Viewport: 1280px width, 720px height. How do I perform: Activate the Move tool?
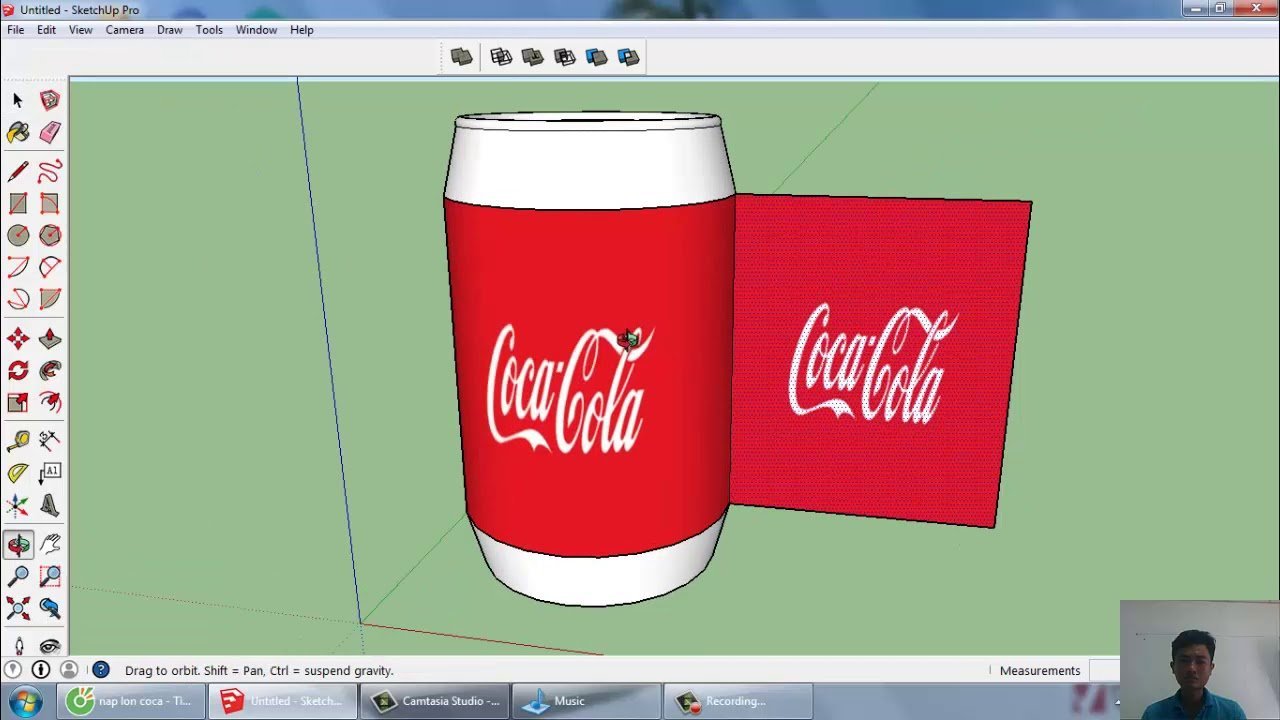tap(18, 339)
